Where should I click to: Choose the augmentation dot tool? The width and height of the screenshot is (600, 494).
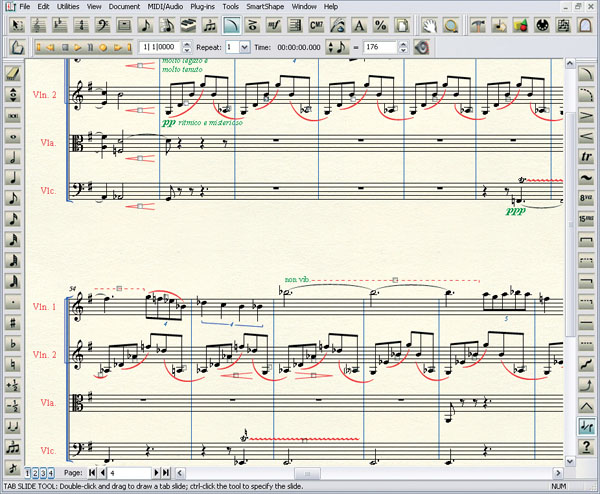[x=13, y=302]
